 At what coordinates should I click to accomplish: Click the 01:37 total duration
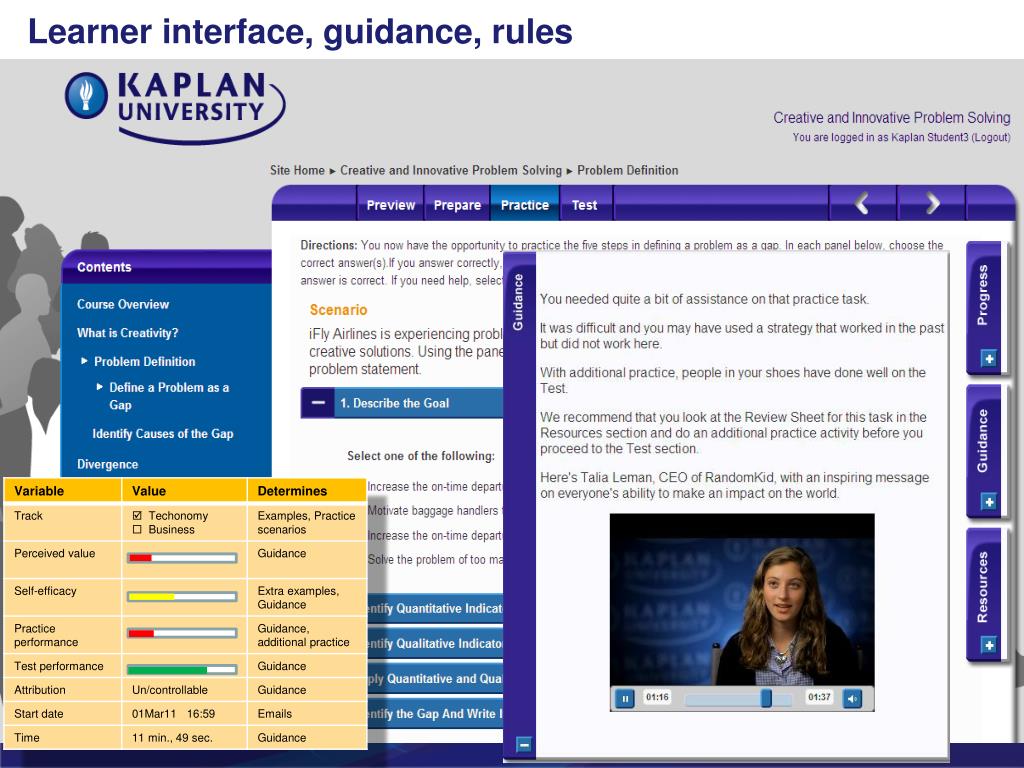819,697
